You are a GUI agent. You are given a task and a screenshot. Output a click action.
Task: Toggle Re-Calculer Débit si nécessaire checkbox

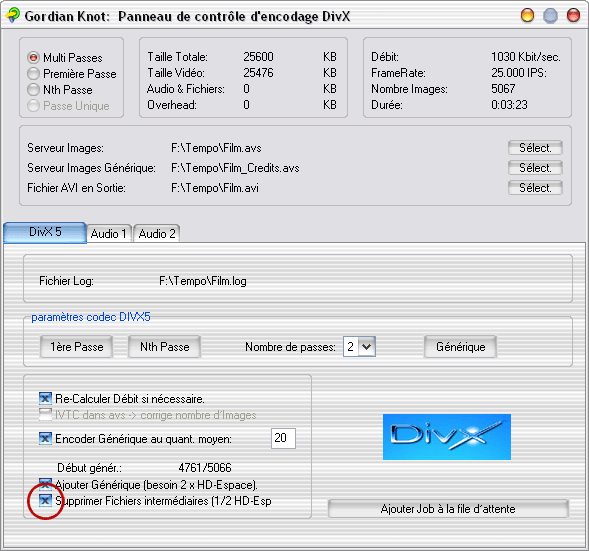(45, 398)
